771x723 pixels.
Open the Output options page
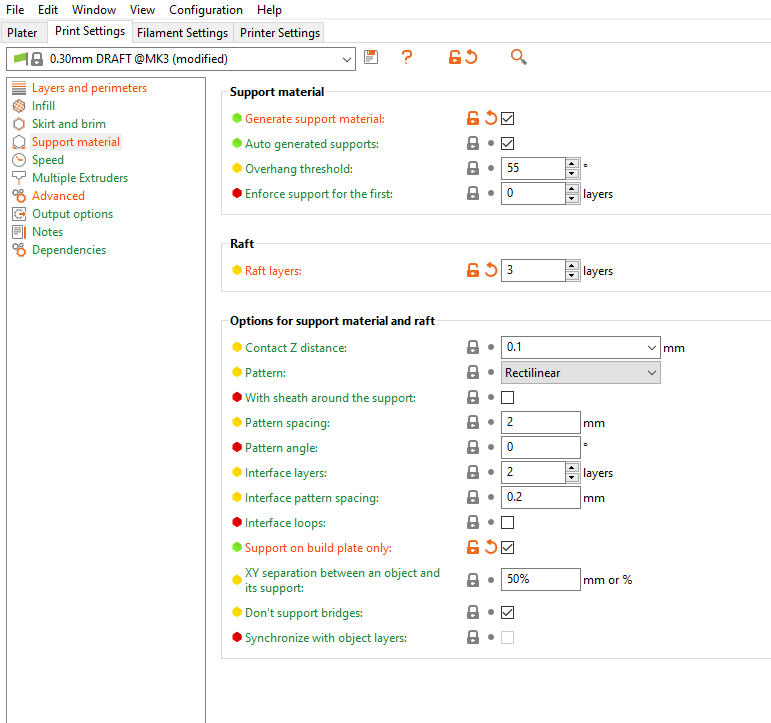pos(72,214)
